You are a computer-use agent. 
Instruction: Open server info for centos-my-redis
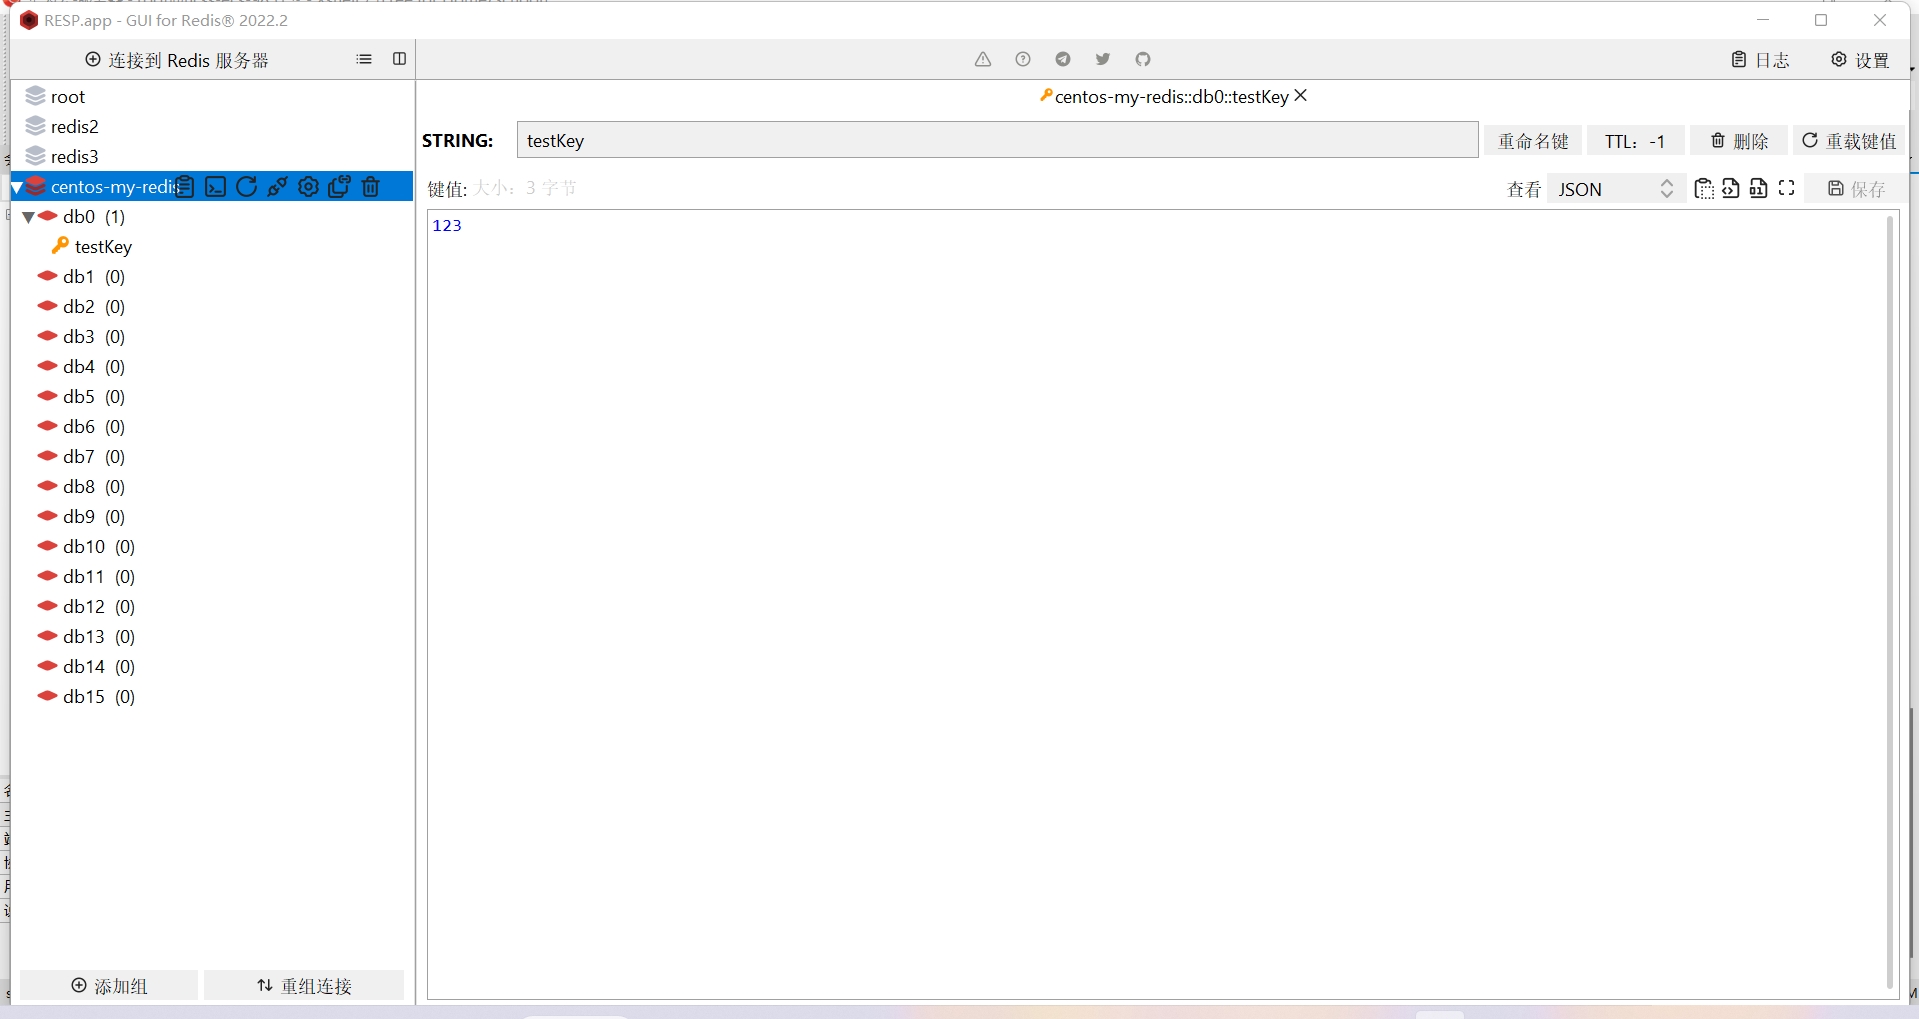click(x=185, y=187)
